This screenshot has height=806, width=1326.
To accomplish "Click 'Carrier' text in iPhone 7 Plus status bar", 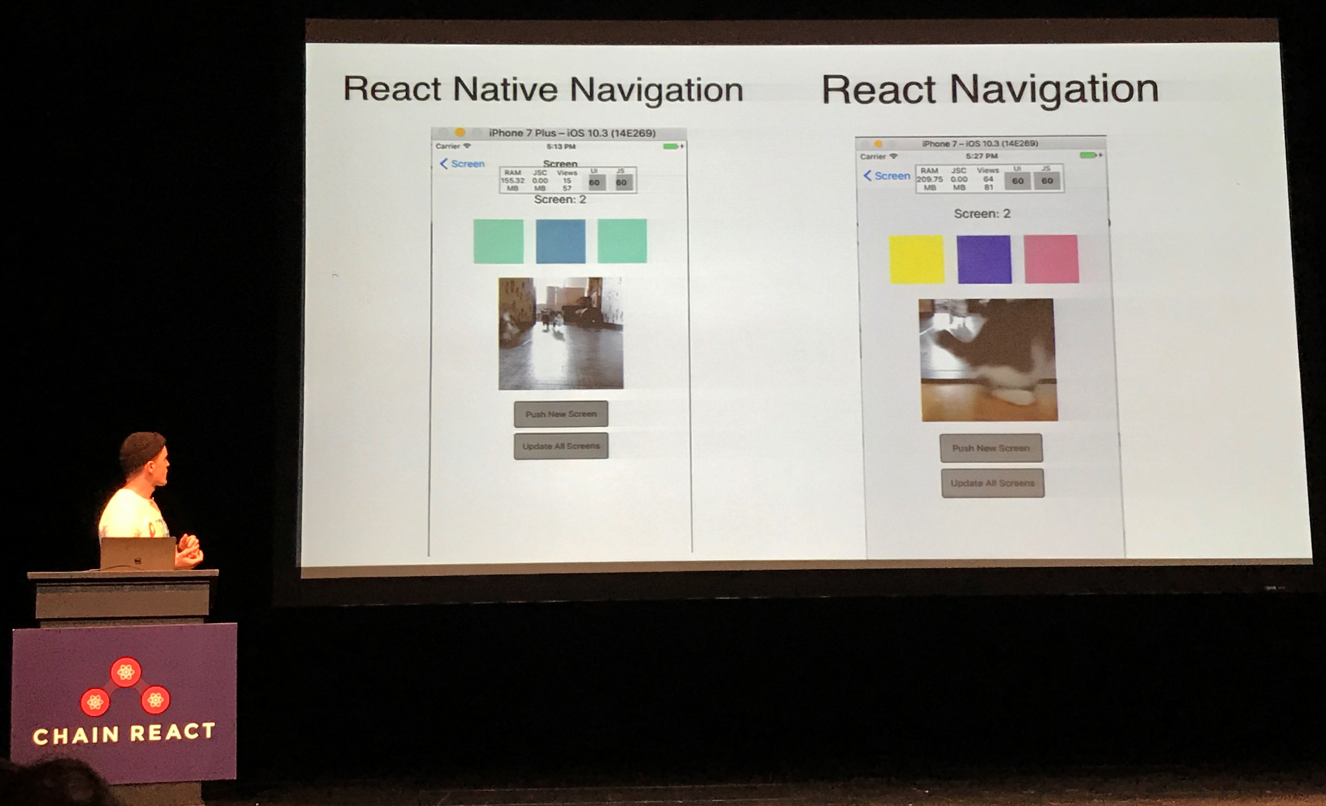I will click(x=447, y=146).
